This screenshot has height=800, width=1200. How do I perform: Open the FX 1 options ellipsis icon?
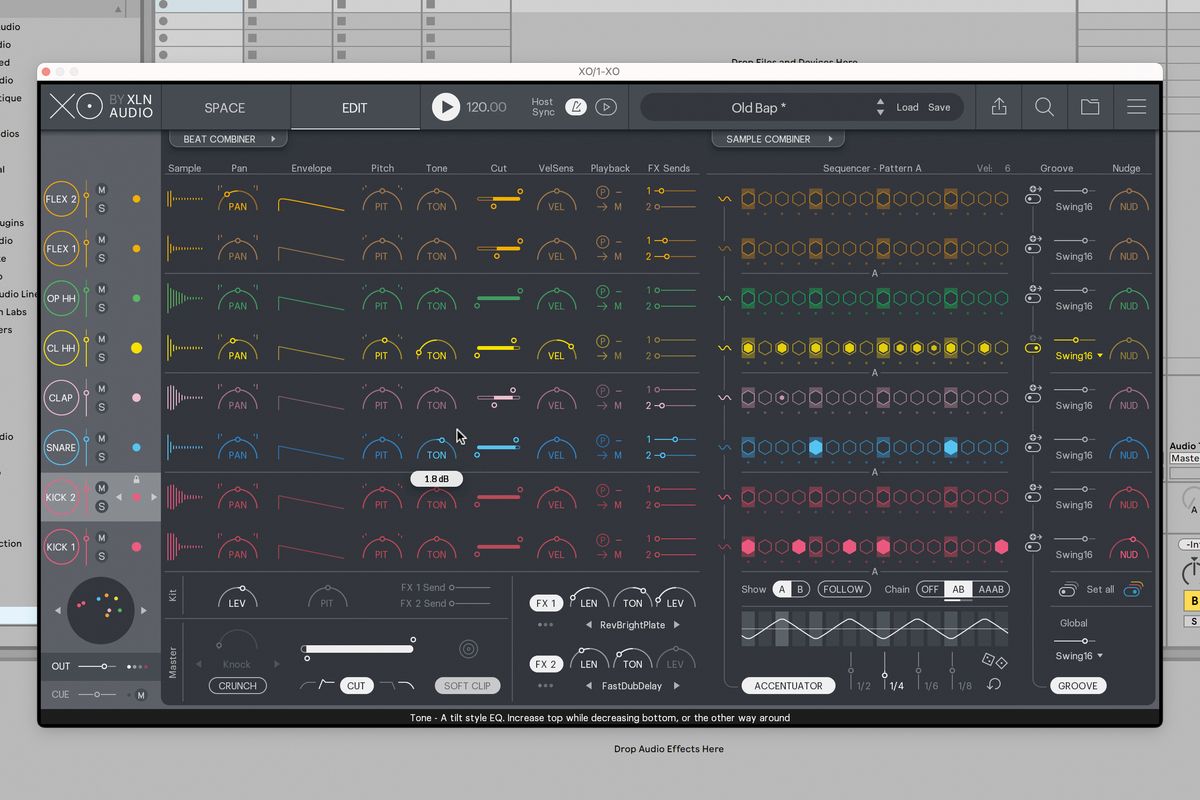[545, 625]
